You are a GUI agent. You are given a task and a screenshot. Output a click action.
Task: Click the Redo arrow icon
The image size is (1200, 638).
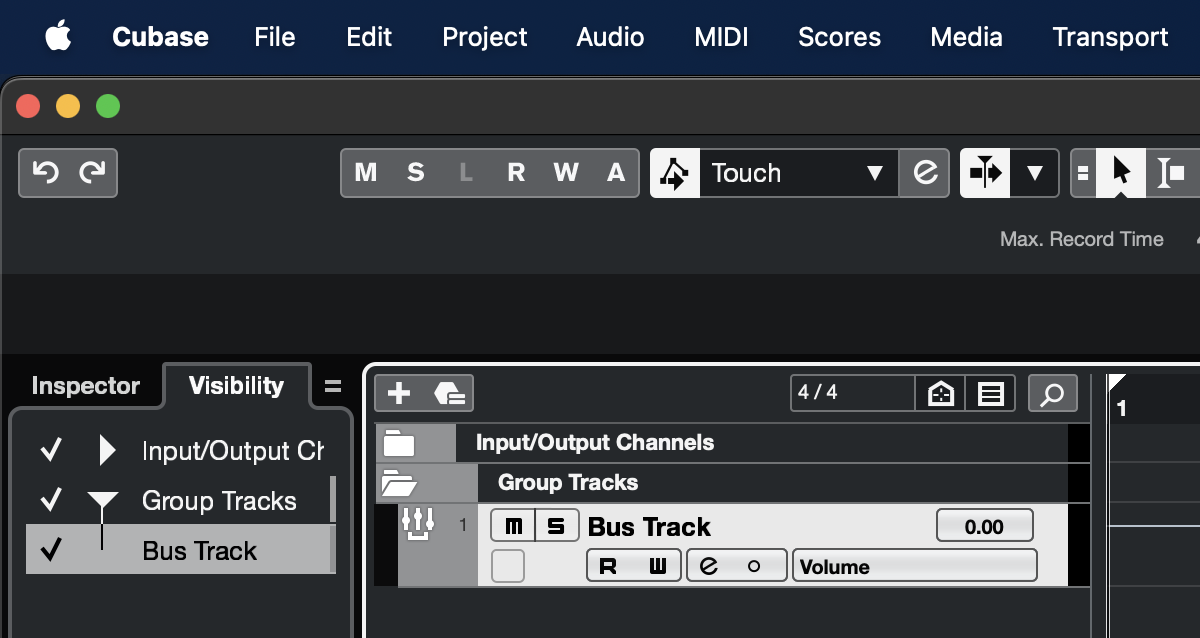91,173
